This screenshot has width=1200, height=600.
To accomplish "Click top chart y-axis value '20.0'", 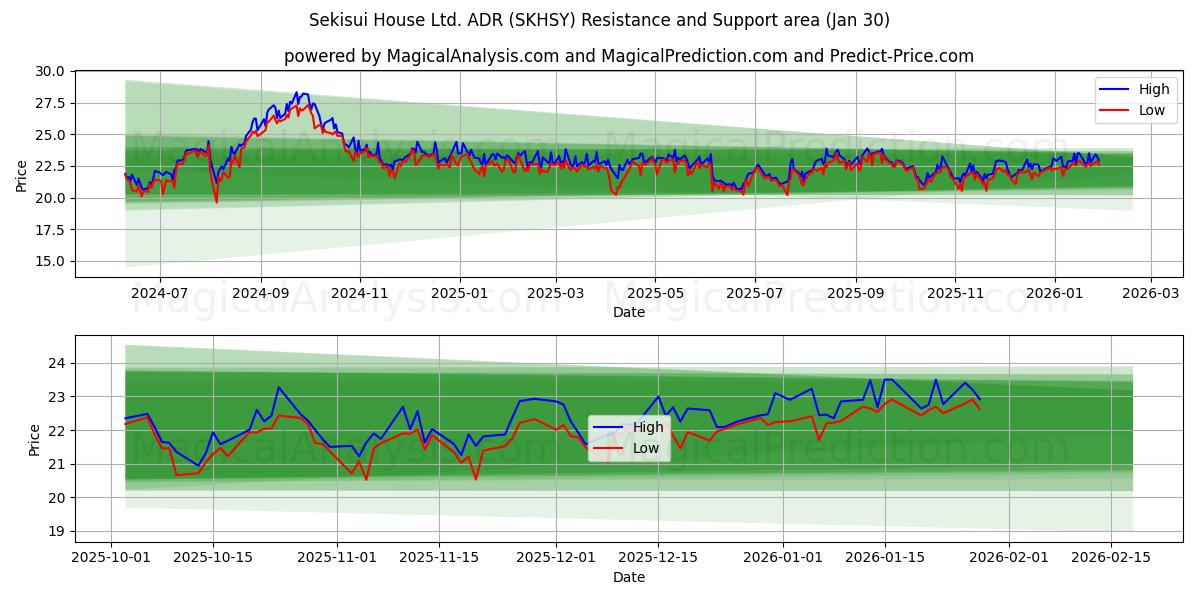I will (x=52, y=198).
